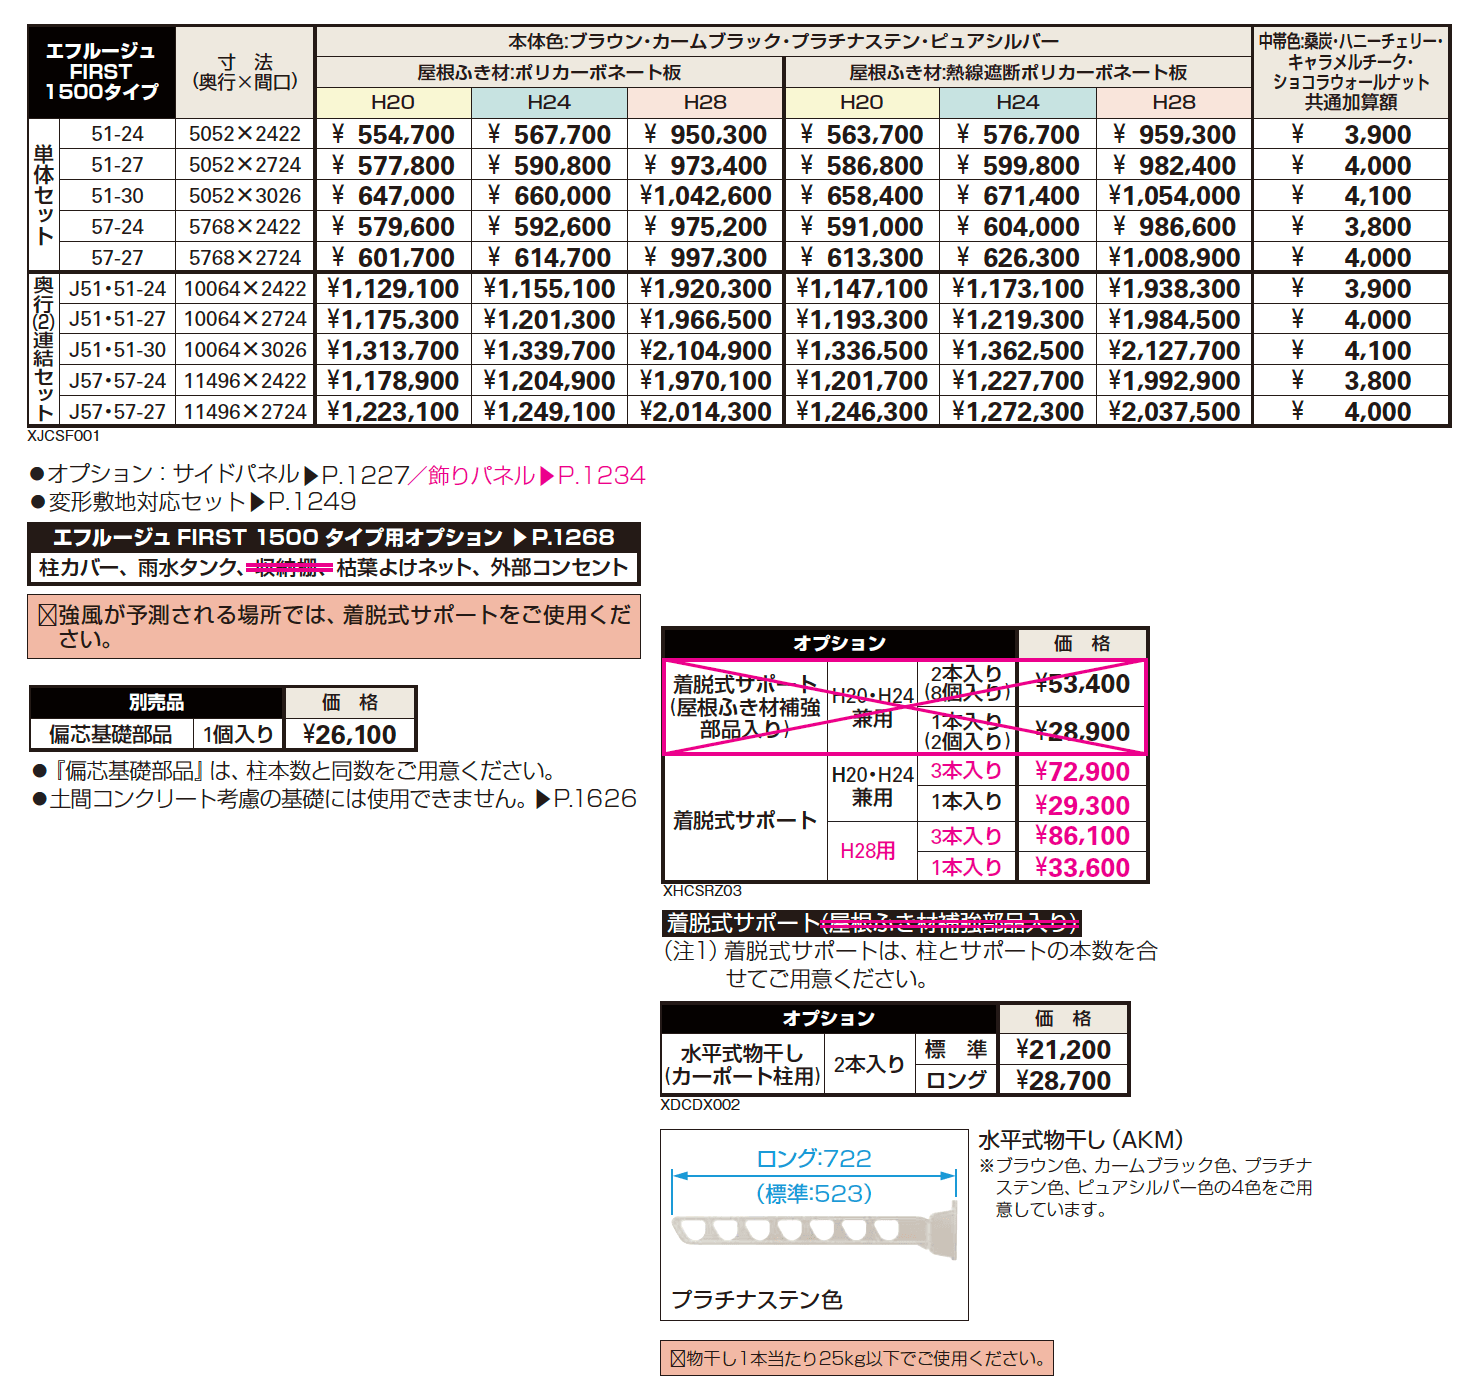Select the (標準:523) dimension label
This screenshot has width=1474, height=1399.
[814, 1194]
